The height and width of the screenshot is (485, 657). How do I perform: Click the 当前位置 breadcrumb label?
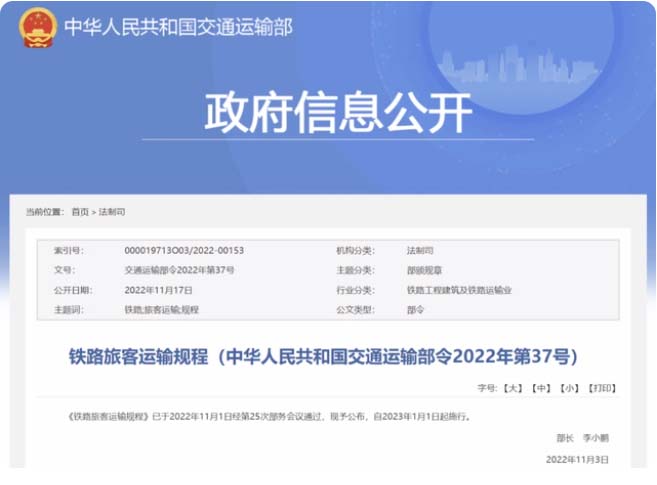tap(45, 212)
